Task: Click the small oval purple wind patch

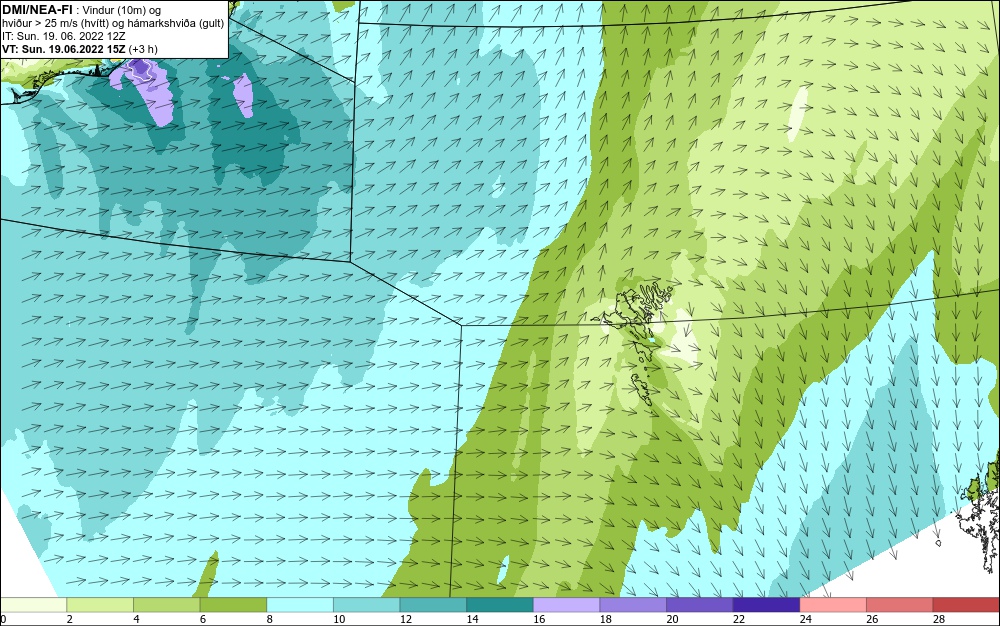Action: 243,96
